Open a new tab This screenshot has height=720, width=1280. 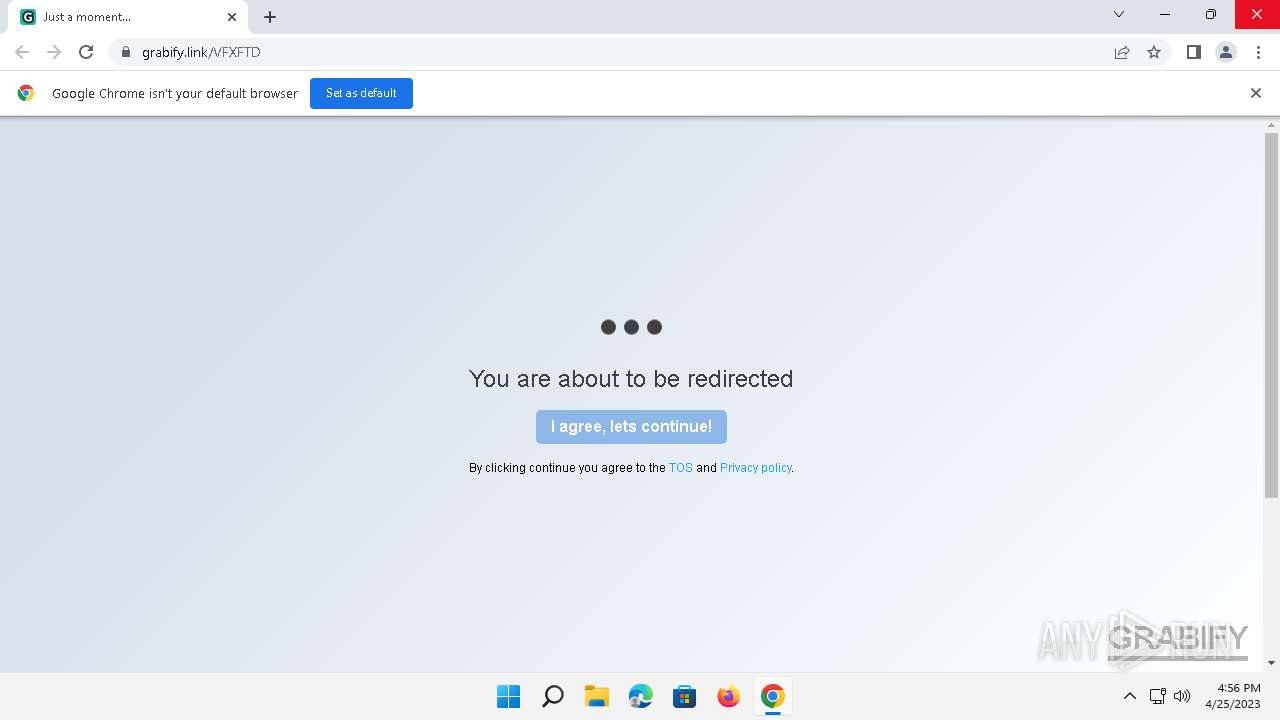point(270,17)
